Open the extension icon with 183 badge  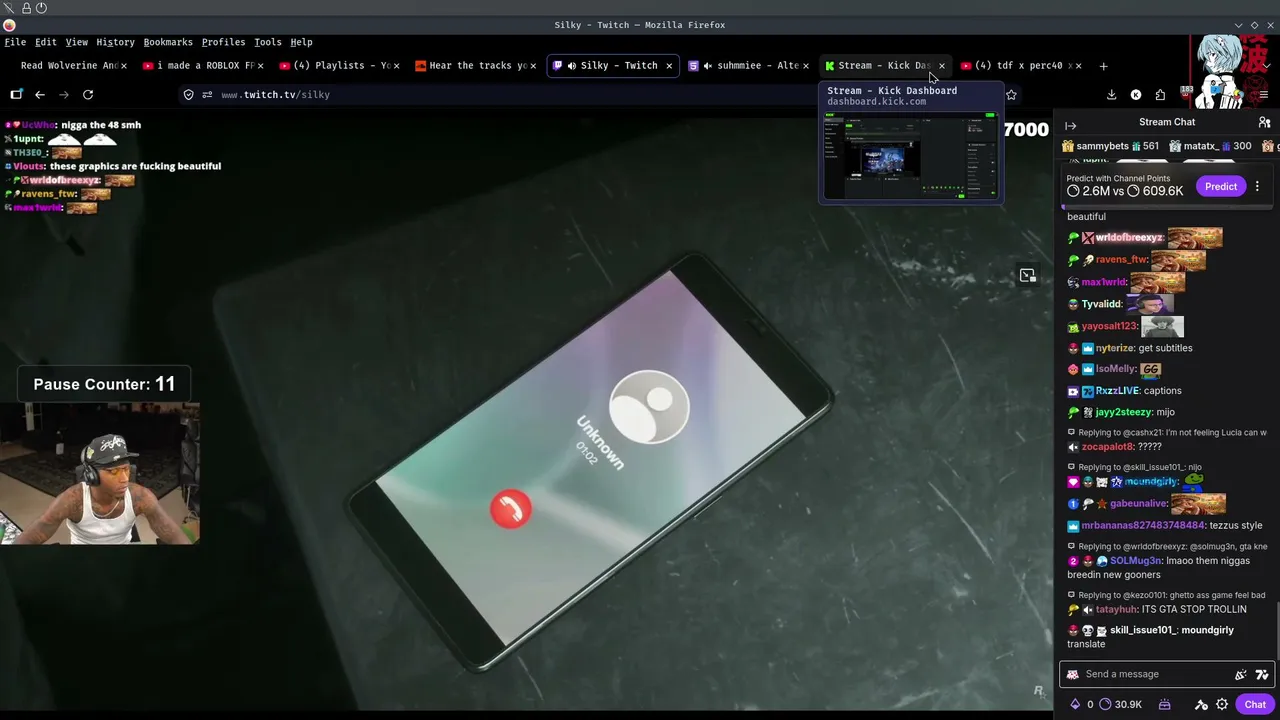click(x=1186, y=93)
